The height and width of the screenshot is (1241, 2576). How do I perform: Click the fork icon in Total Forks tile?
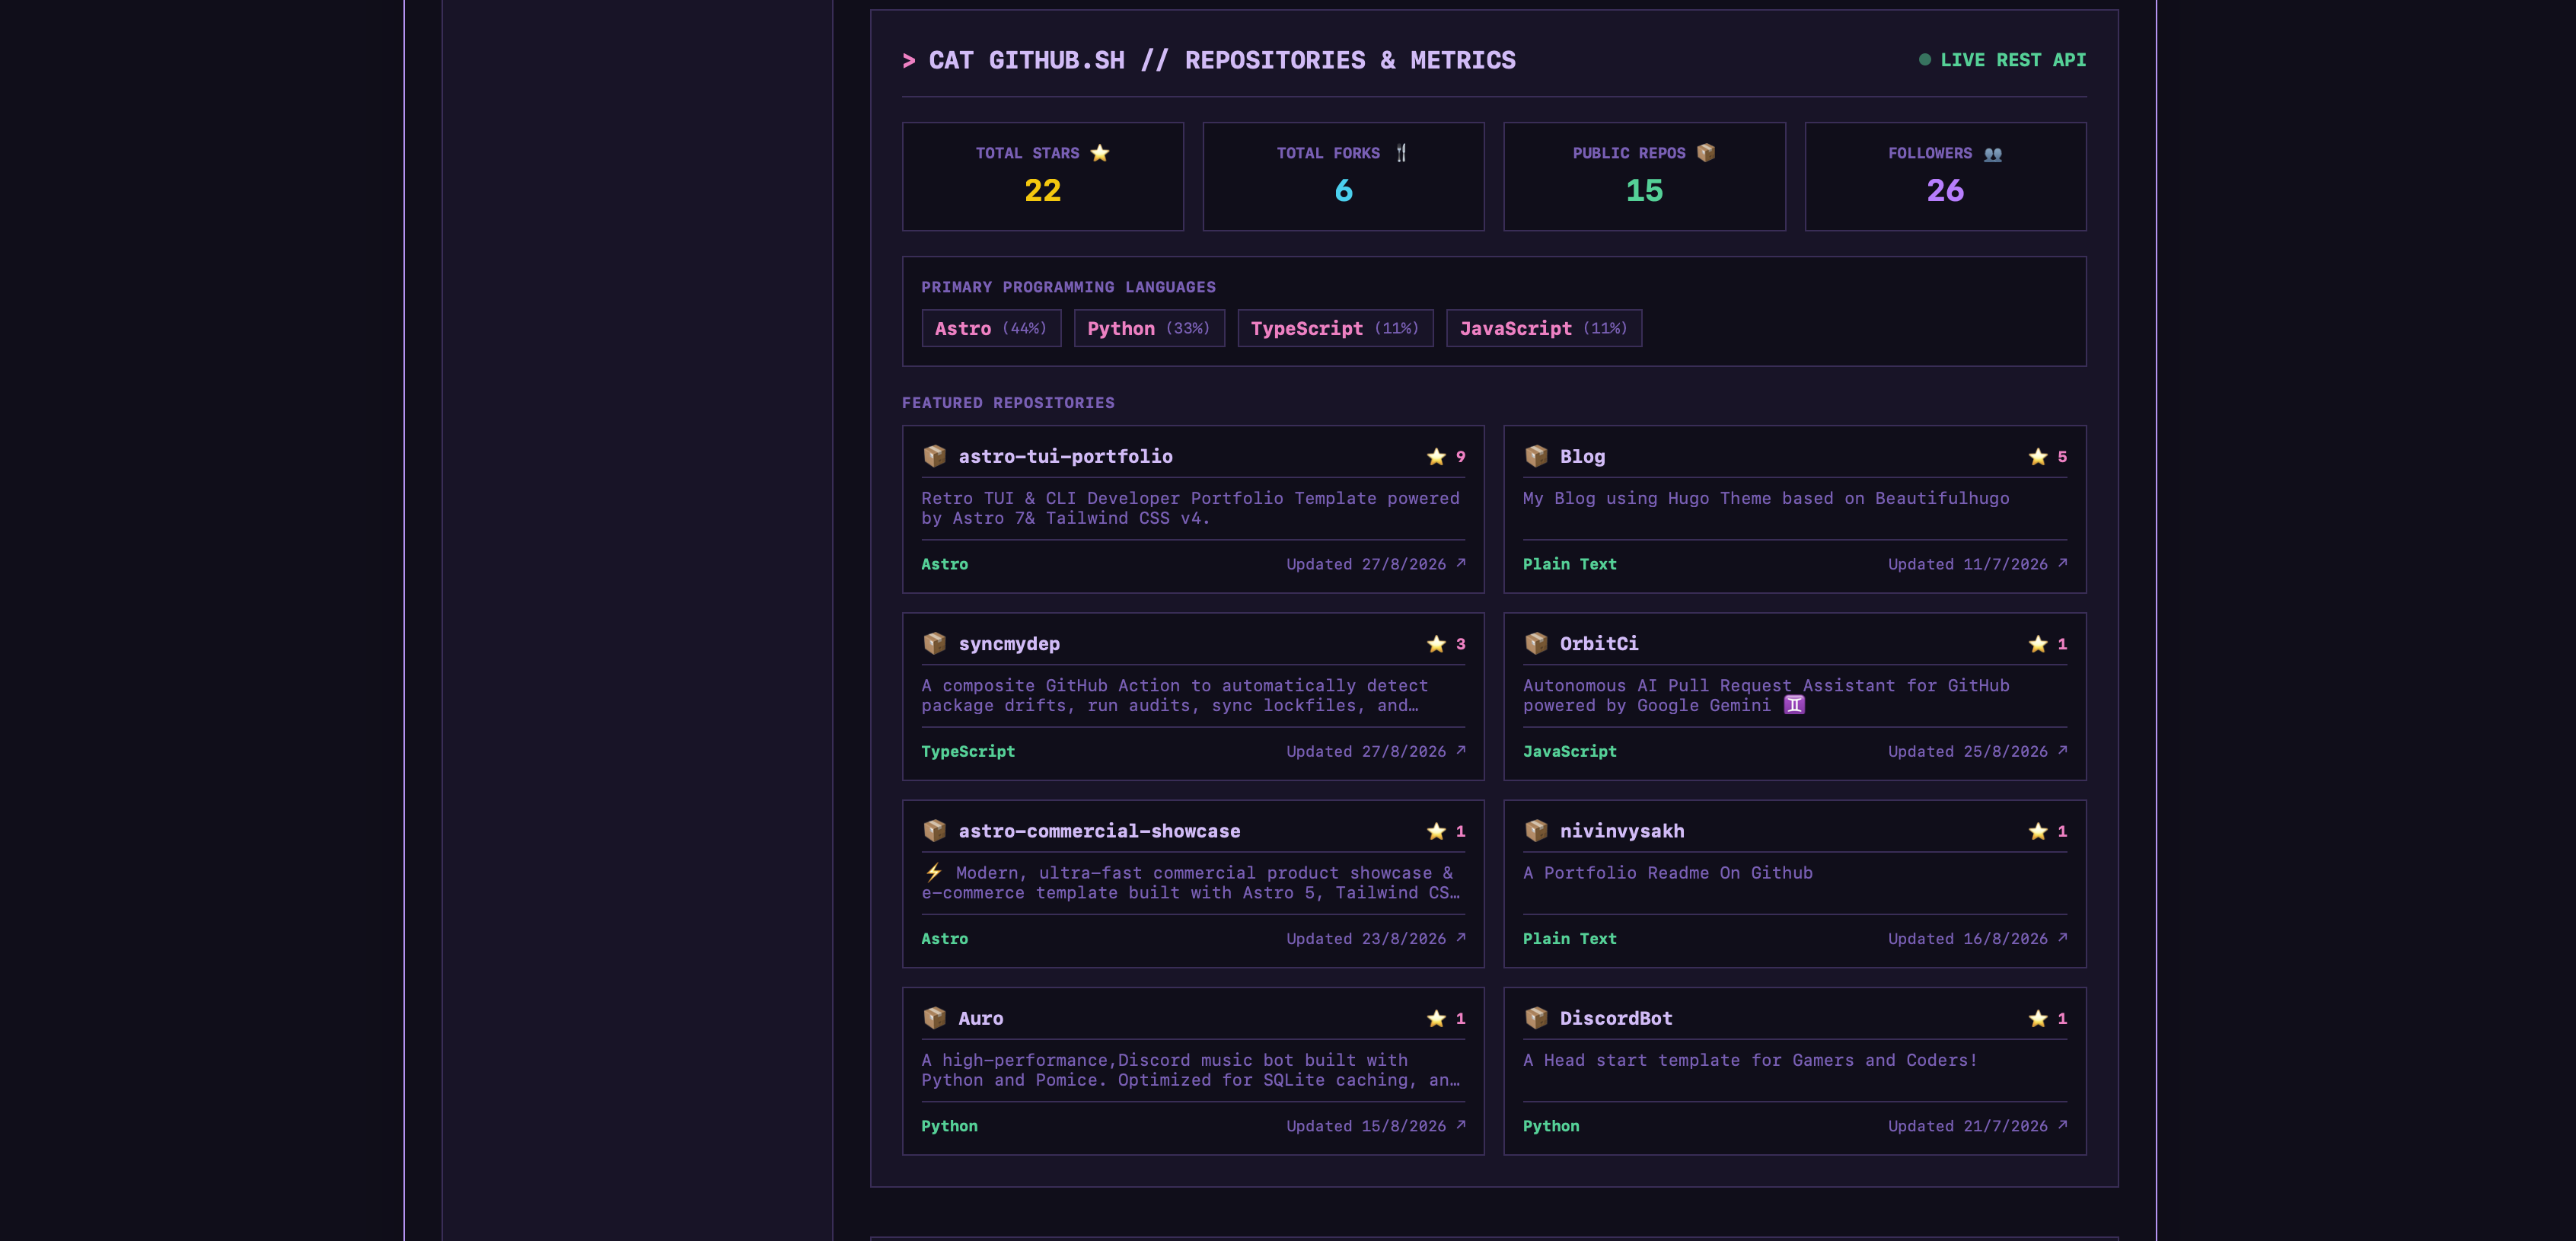(1401, 153)
